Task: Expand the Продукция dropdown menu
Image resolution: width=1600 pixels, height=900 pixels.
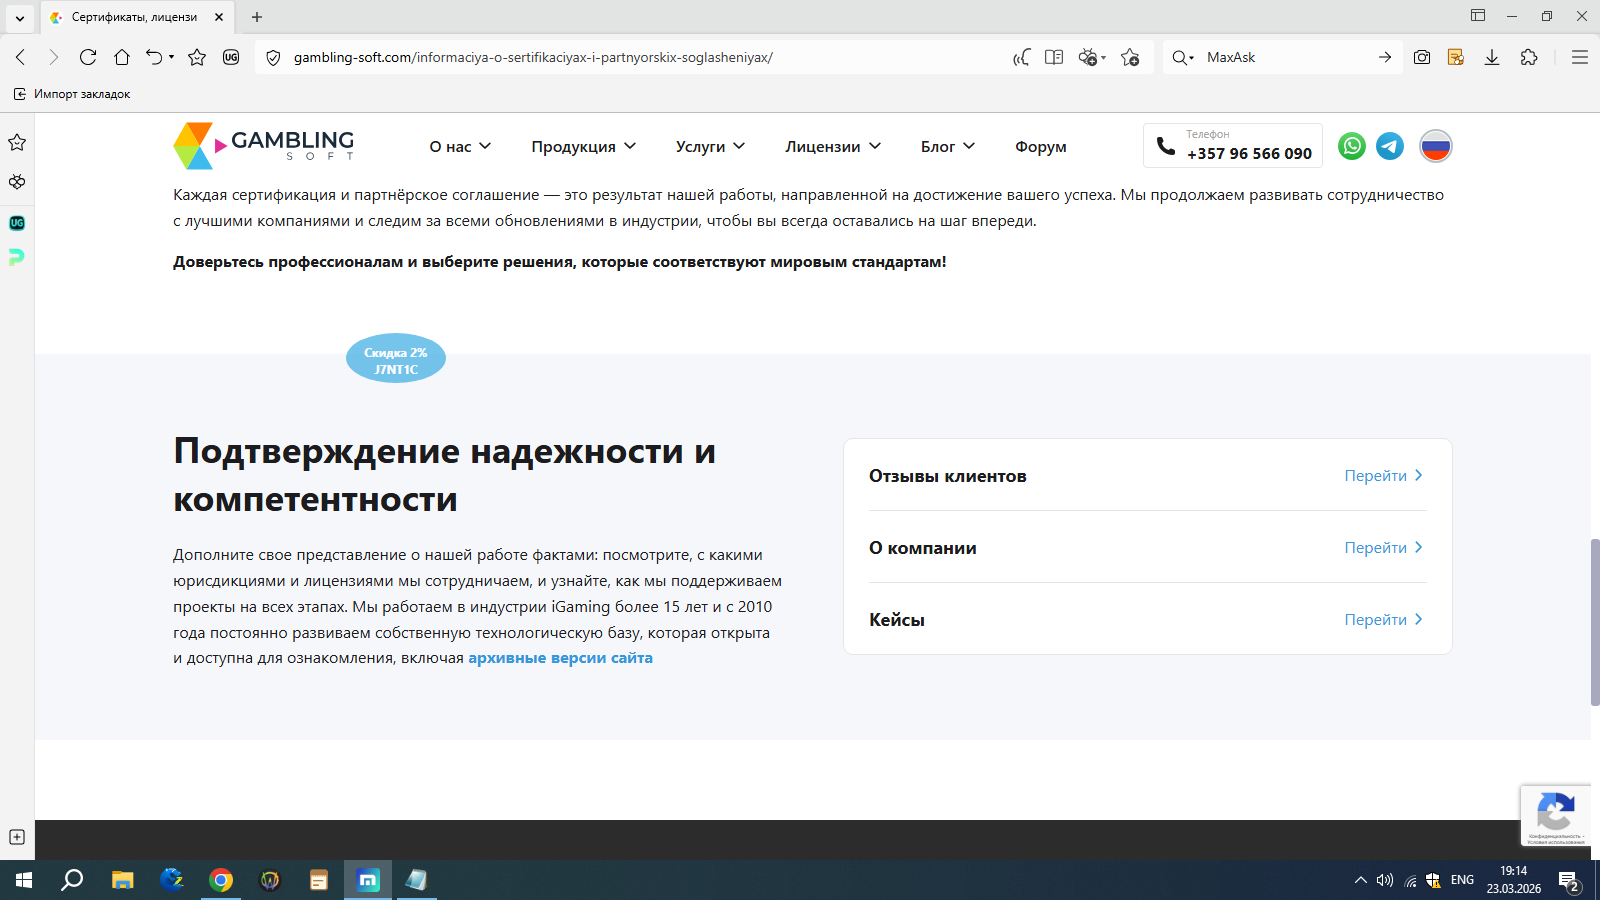Action: (583, 147)
